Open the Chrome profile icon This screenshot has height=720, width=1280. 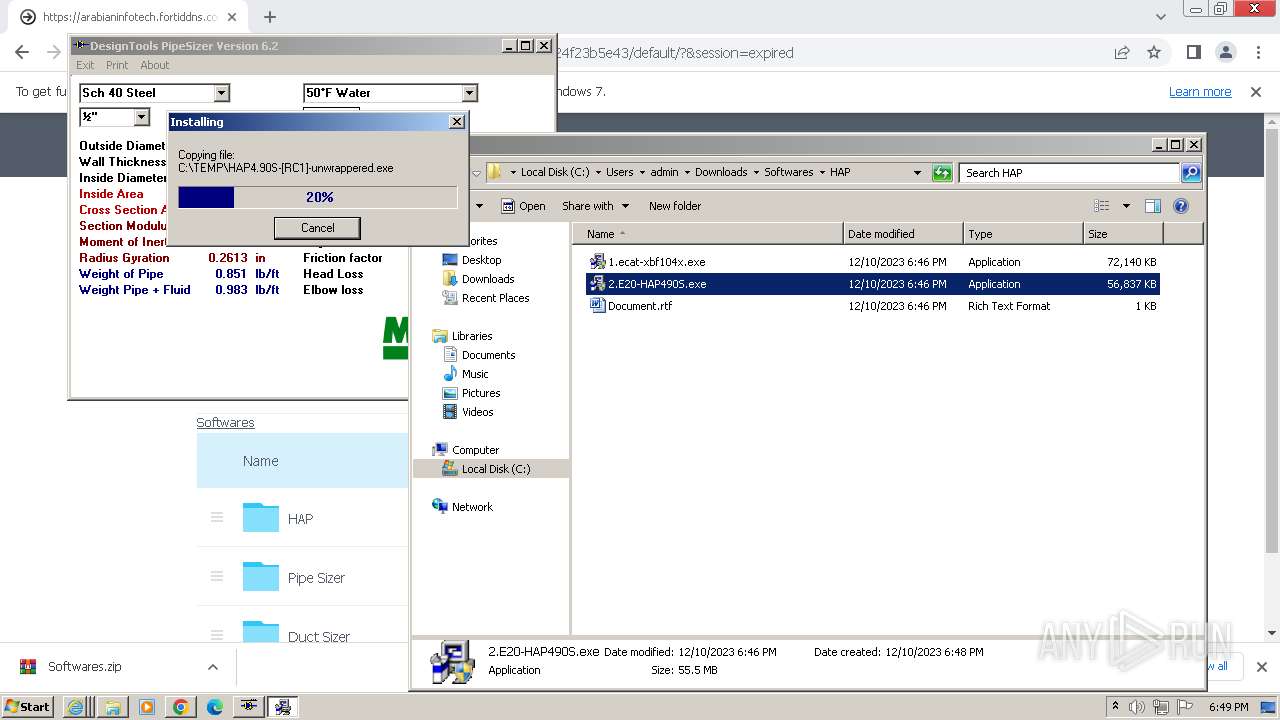pyautogui.click(x=1225, y=52)
